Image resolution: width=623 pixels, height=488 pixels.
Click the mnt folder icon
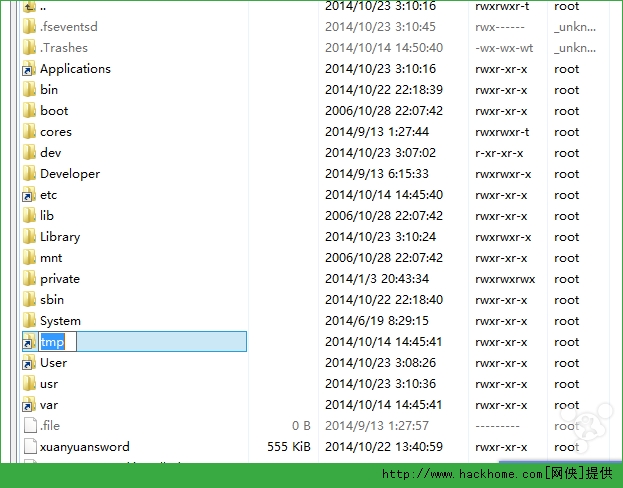(x=29, y=258)
